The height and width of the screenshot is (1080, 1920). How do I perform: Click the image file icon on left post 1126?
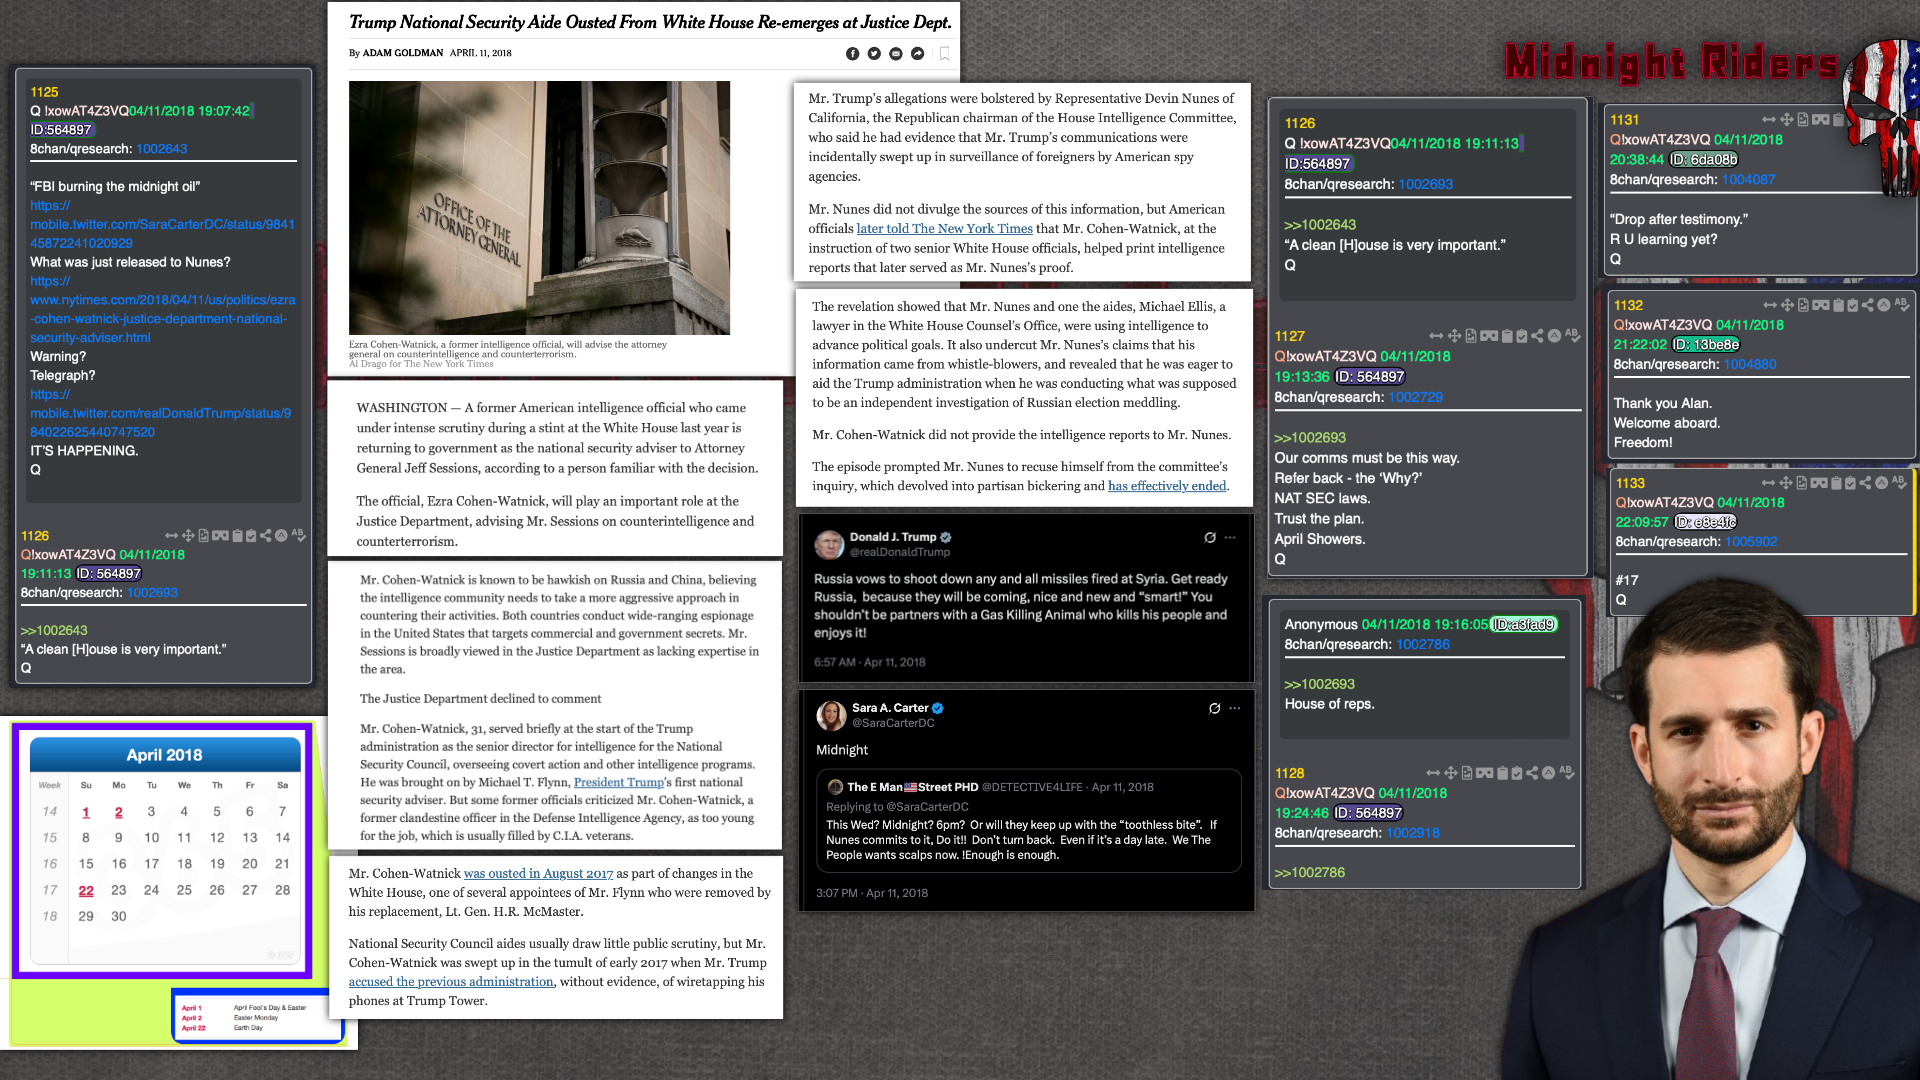point(203,536)
